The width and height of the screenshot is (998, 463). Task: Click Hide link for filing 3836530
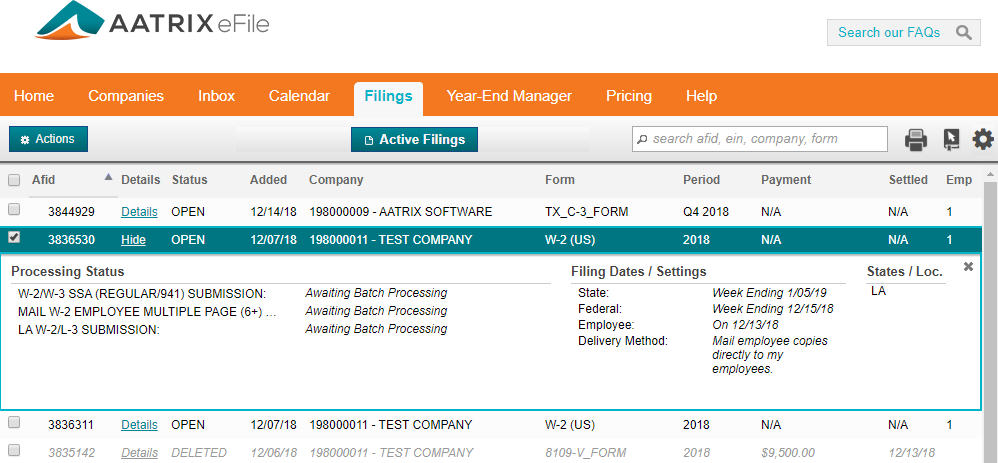tap(132, 240)
